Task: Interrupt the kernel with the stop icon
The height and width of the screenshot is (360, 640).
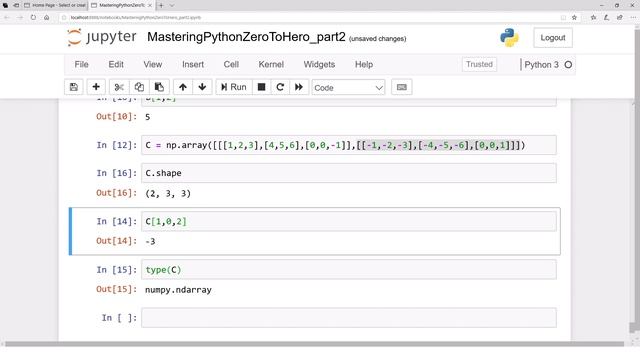Action: (262, 87)
